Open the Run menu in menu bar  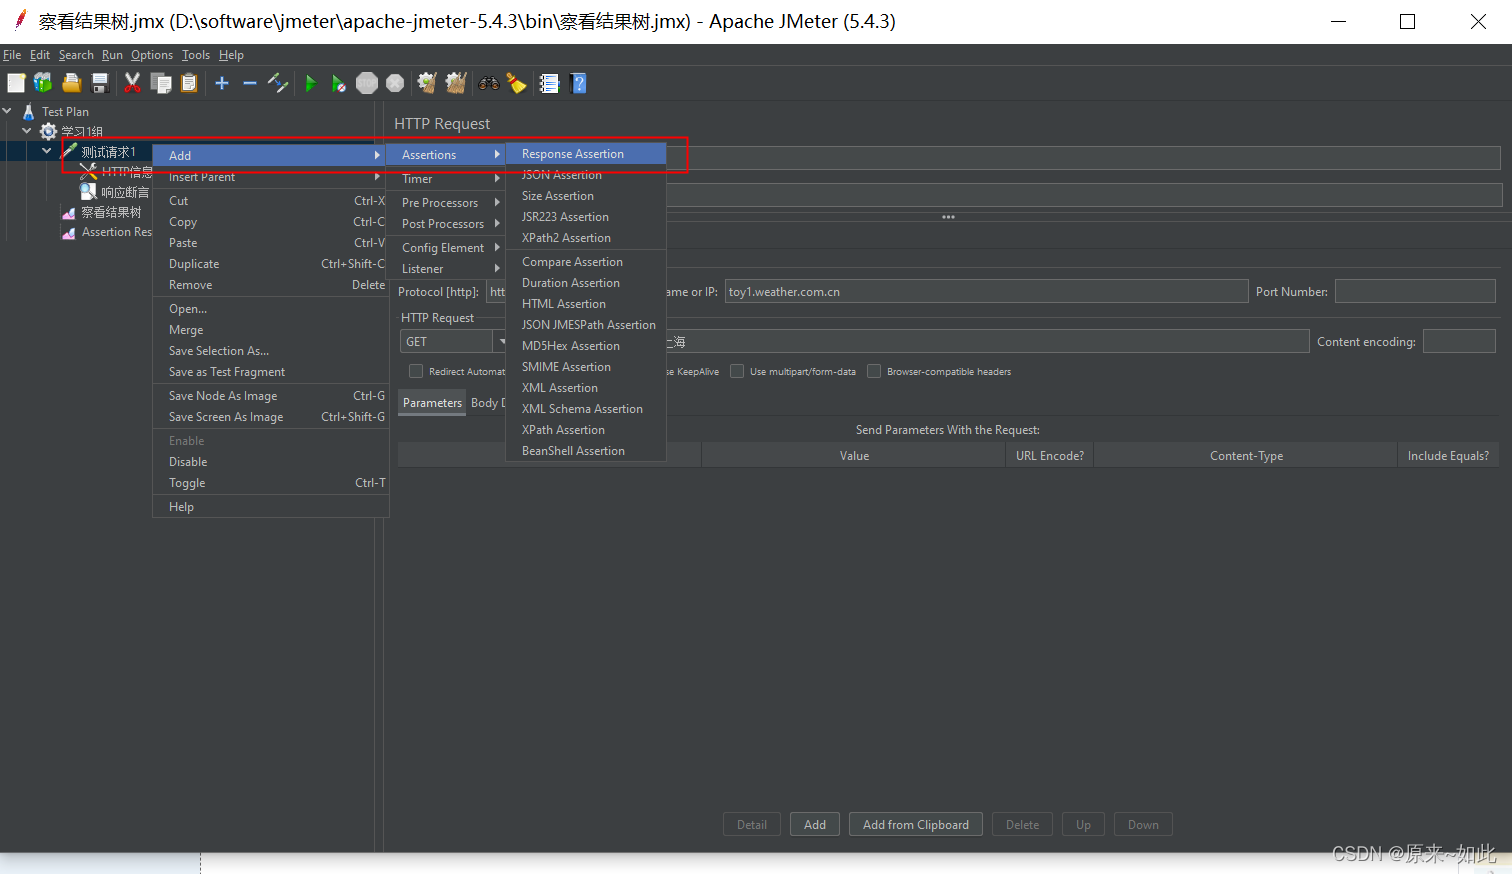click(112, 55)
